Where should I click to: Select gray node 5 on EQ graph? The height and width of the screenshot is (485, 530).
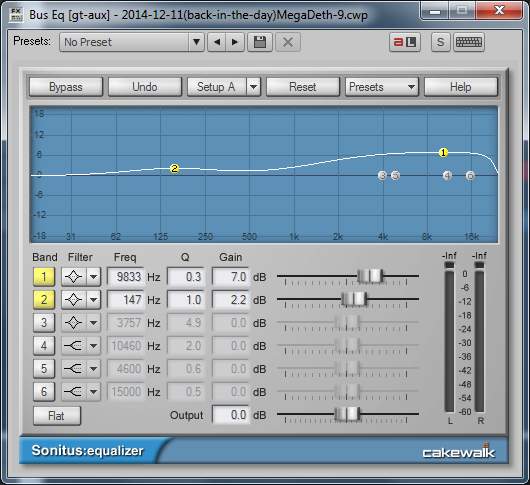pyautogui.click(x=395, y=175)
